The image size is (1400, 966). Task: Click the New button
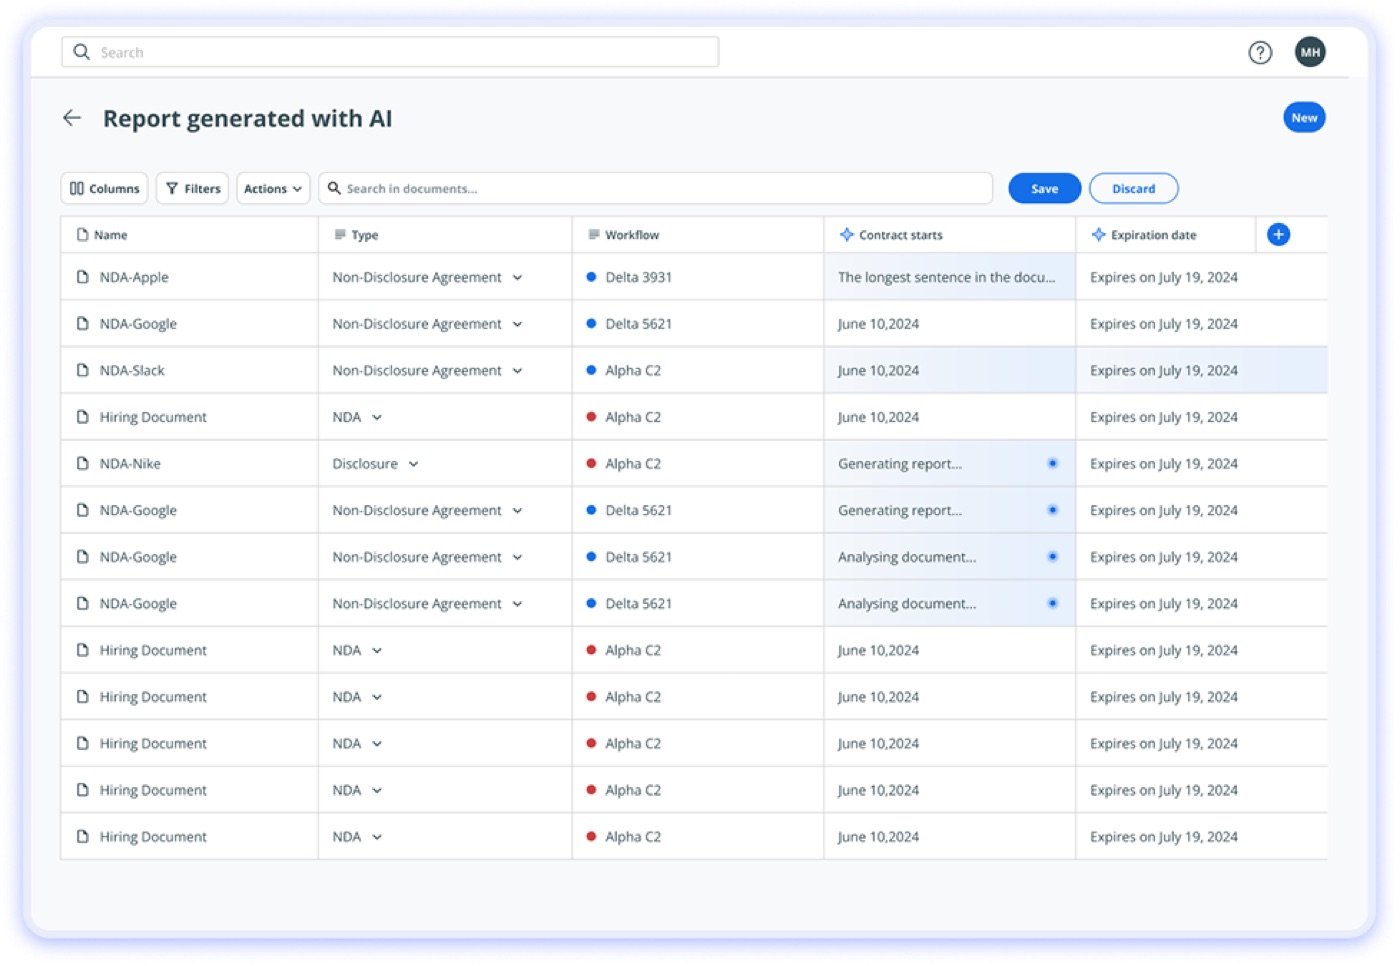coord(1304,118)
